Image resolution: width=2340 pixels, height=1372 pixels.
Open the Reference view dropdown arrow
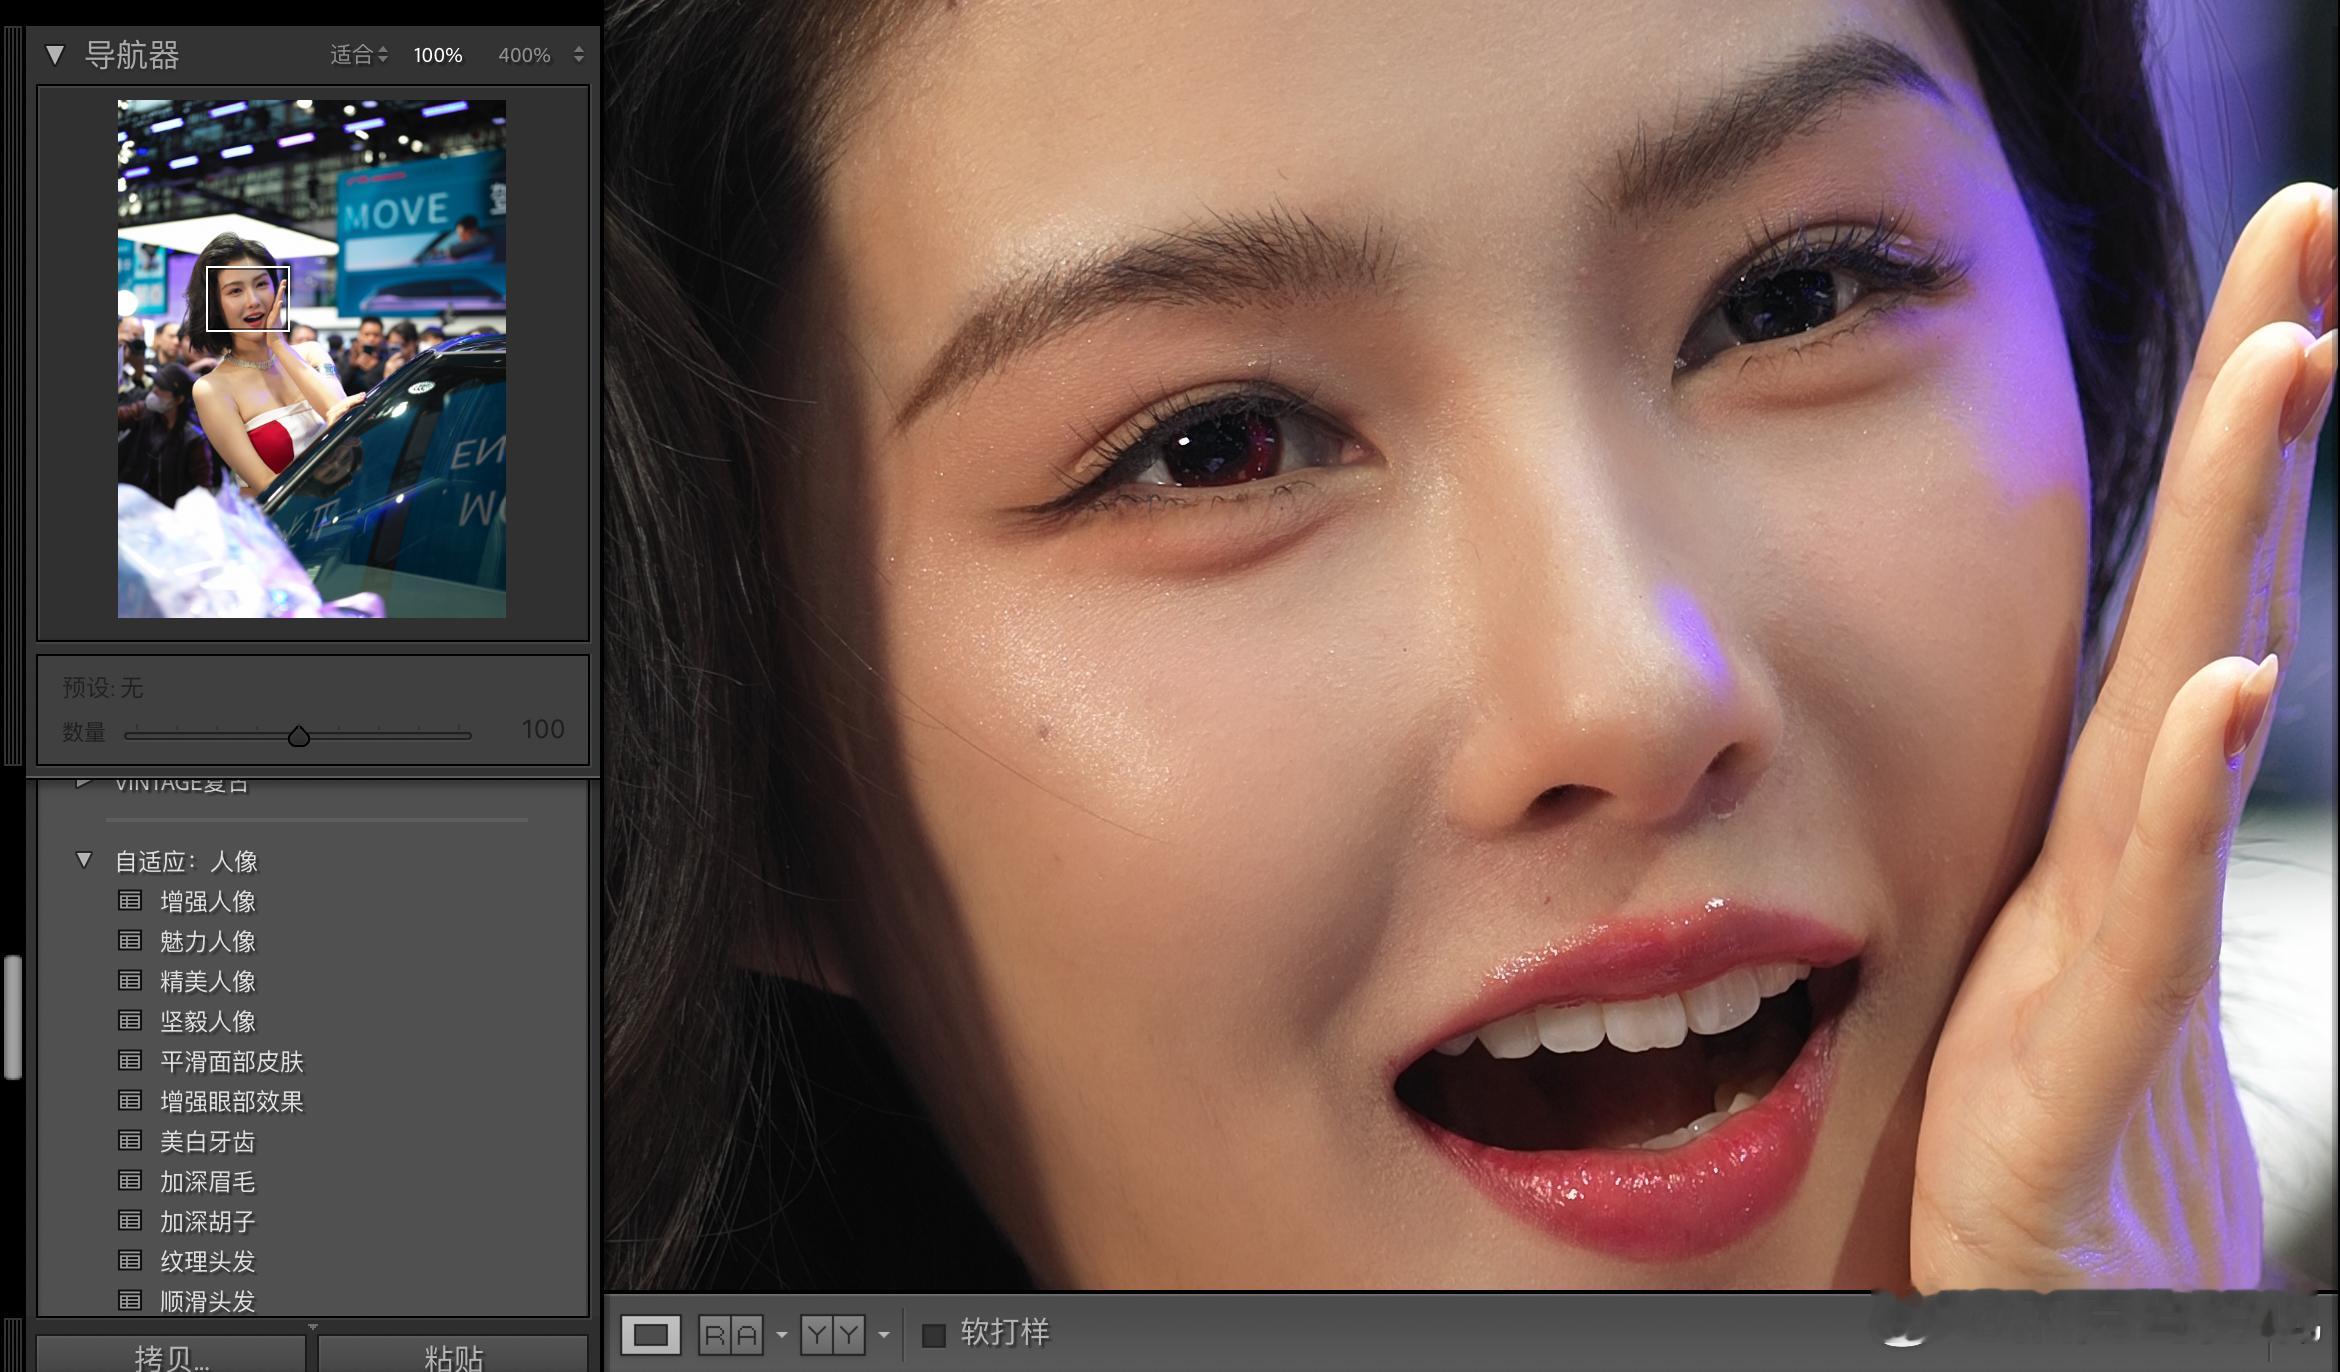pyautogui.click(x=782, y=1335)
